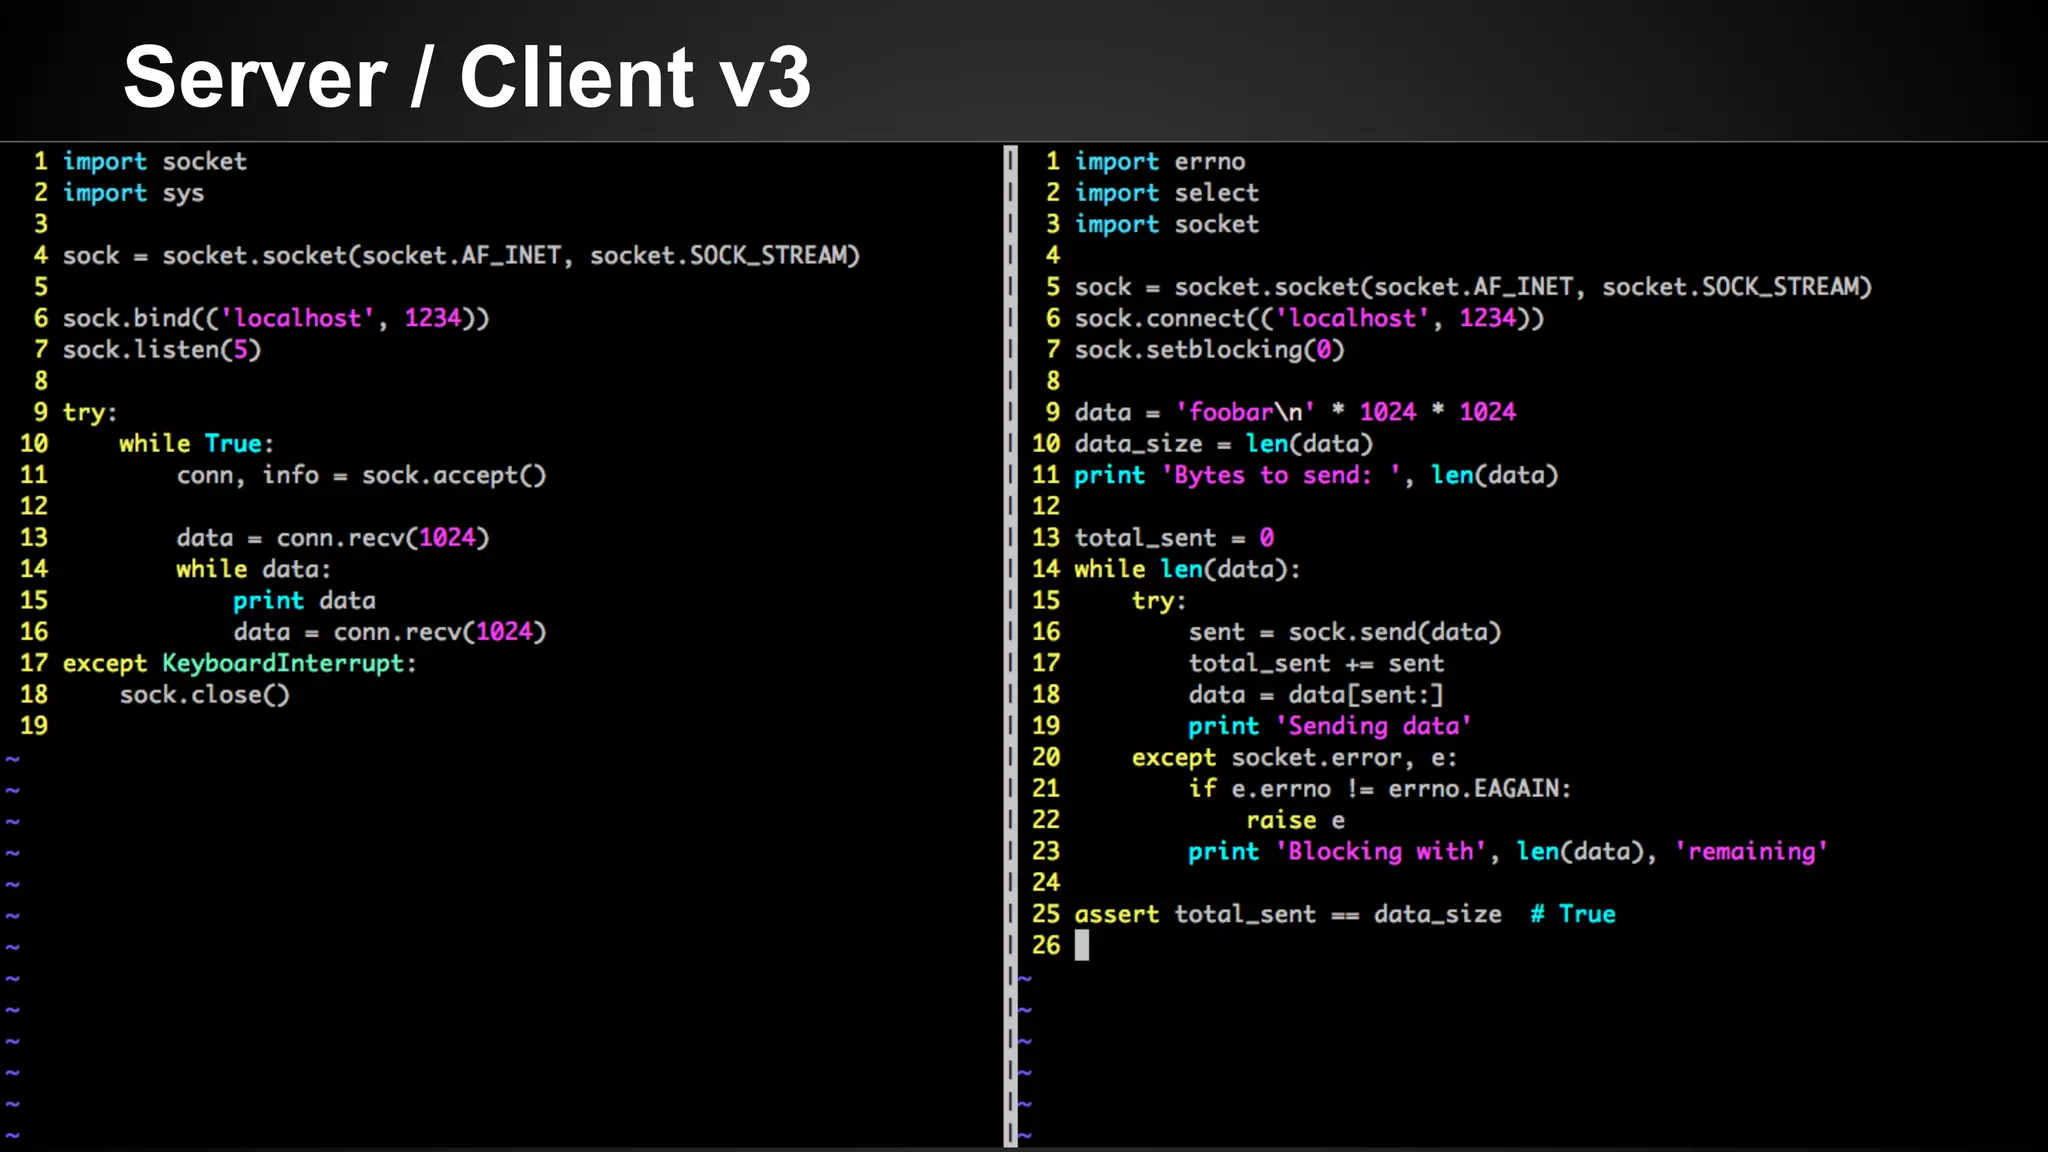
Task: Click 'import errno' in the client pane
Action: tap(1160, 161)
